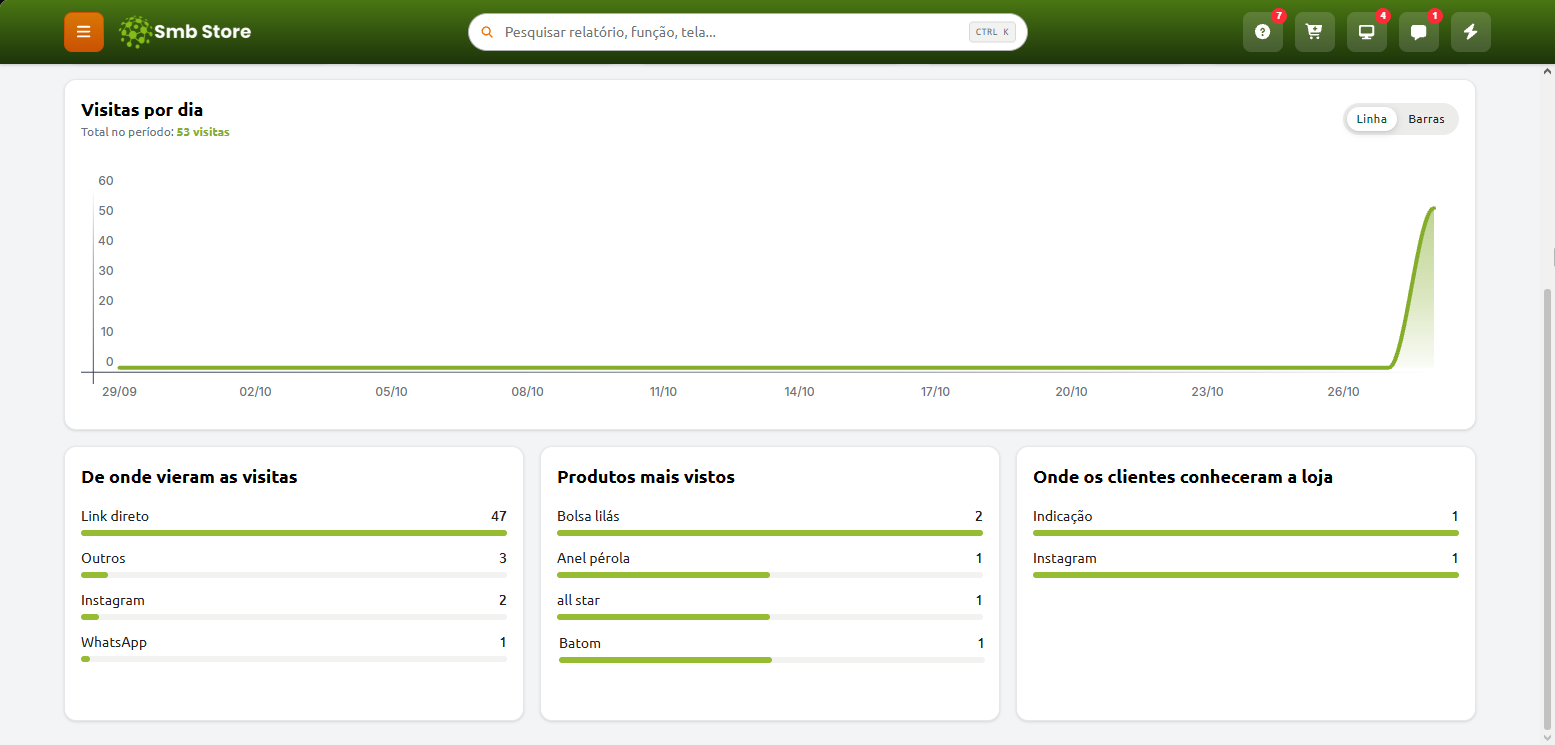Click the scrollbar up arrow

(1549, 73)
